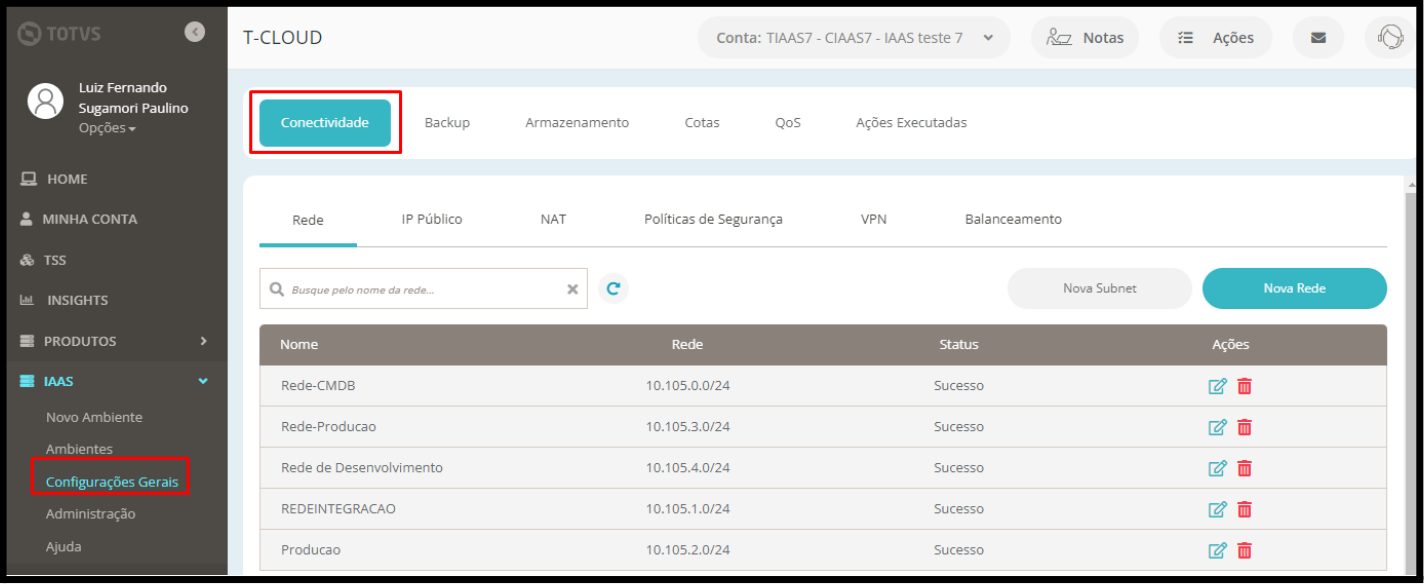
Task: Select the VPN sub-tab
Action: pyautogui.click(x=873, y=219)
